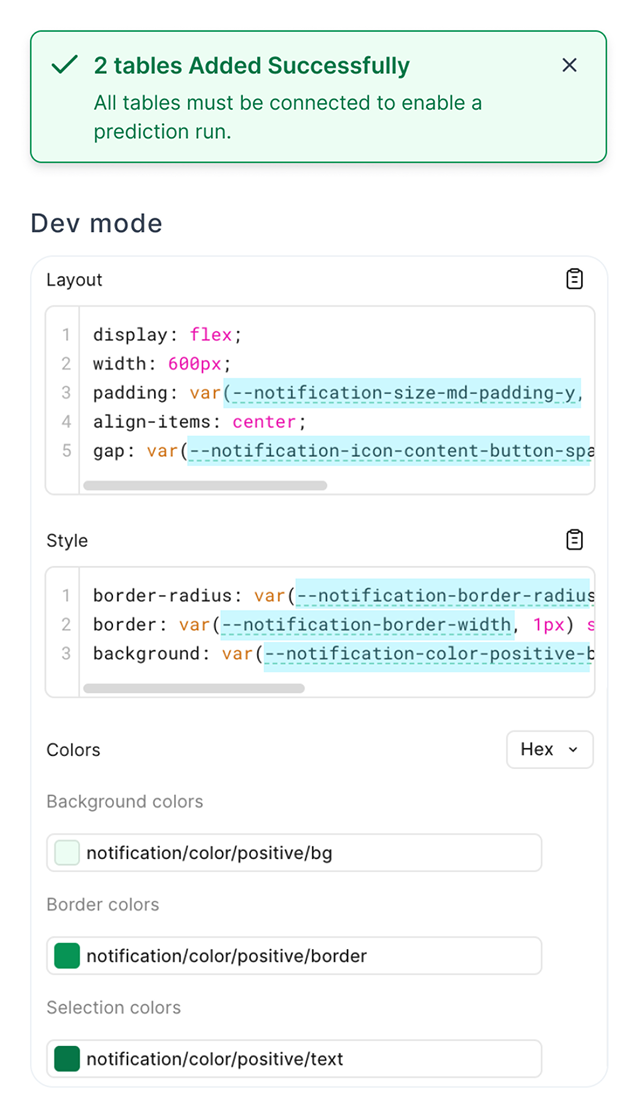The height and width of the screenshot is (1118, 640).
Task: Click the 'display: flex' code line
Action: pyautogui.click(x=167, y=335)
